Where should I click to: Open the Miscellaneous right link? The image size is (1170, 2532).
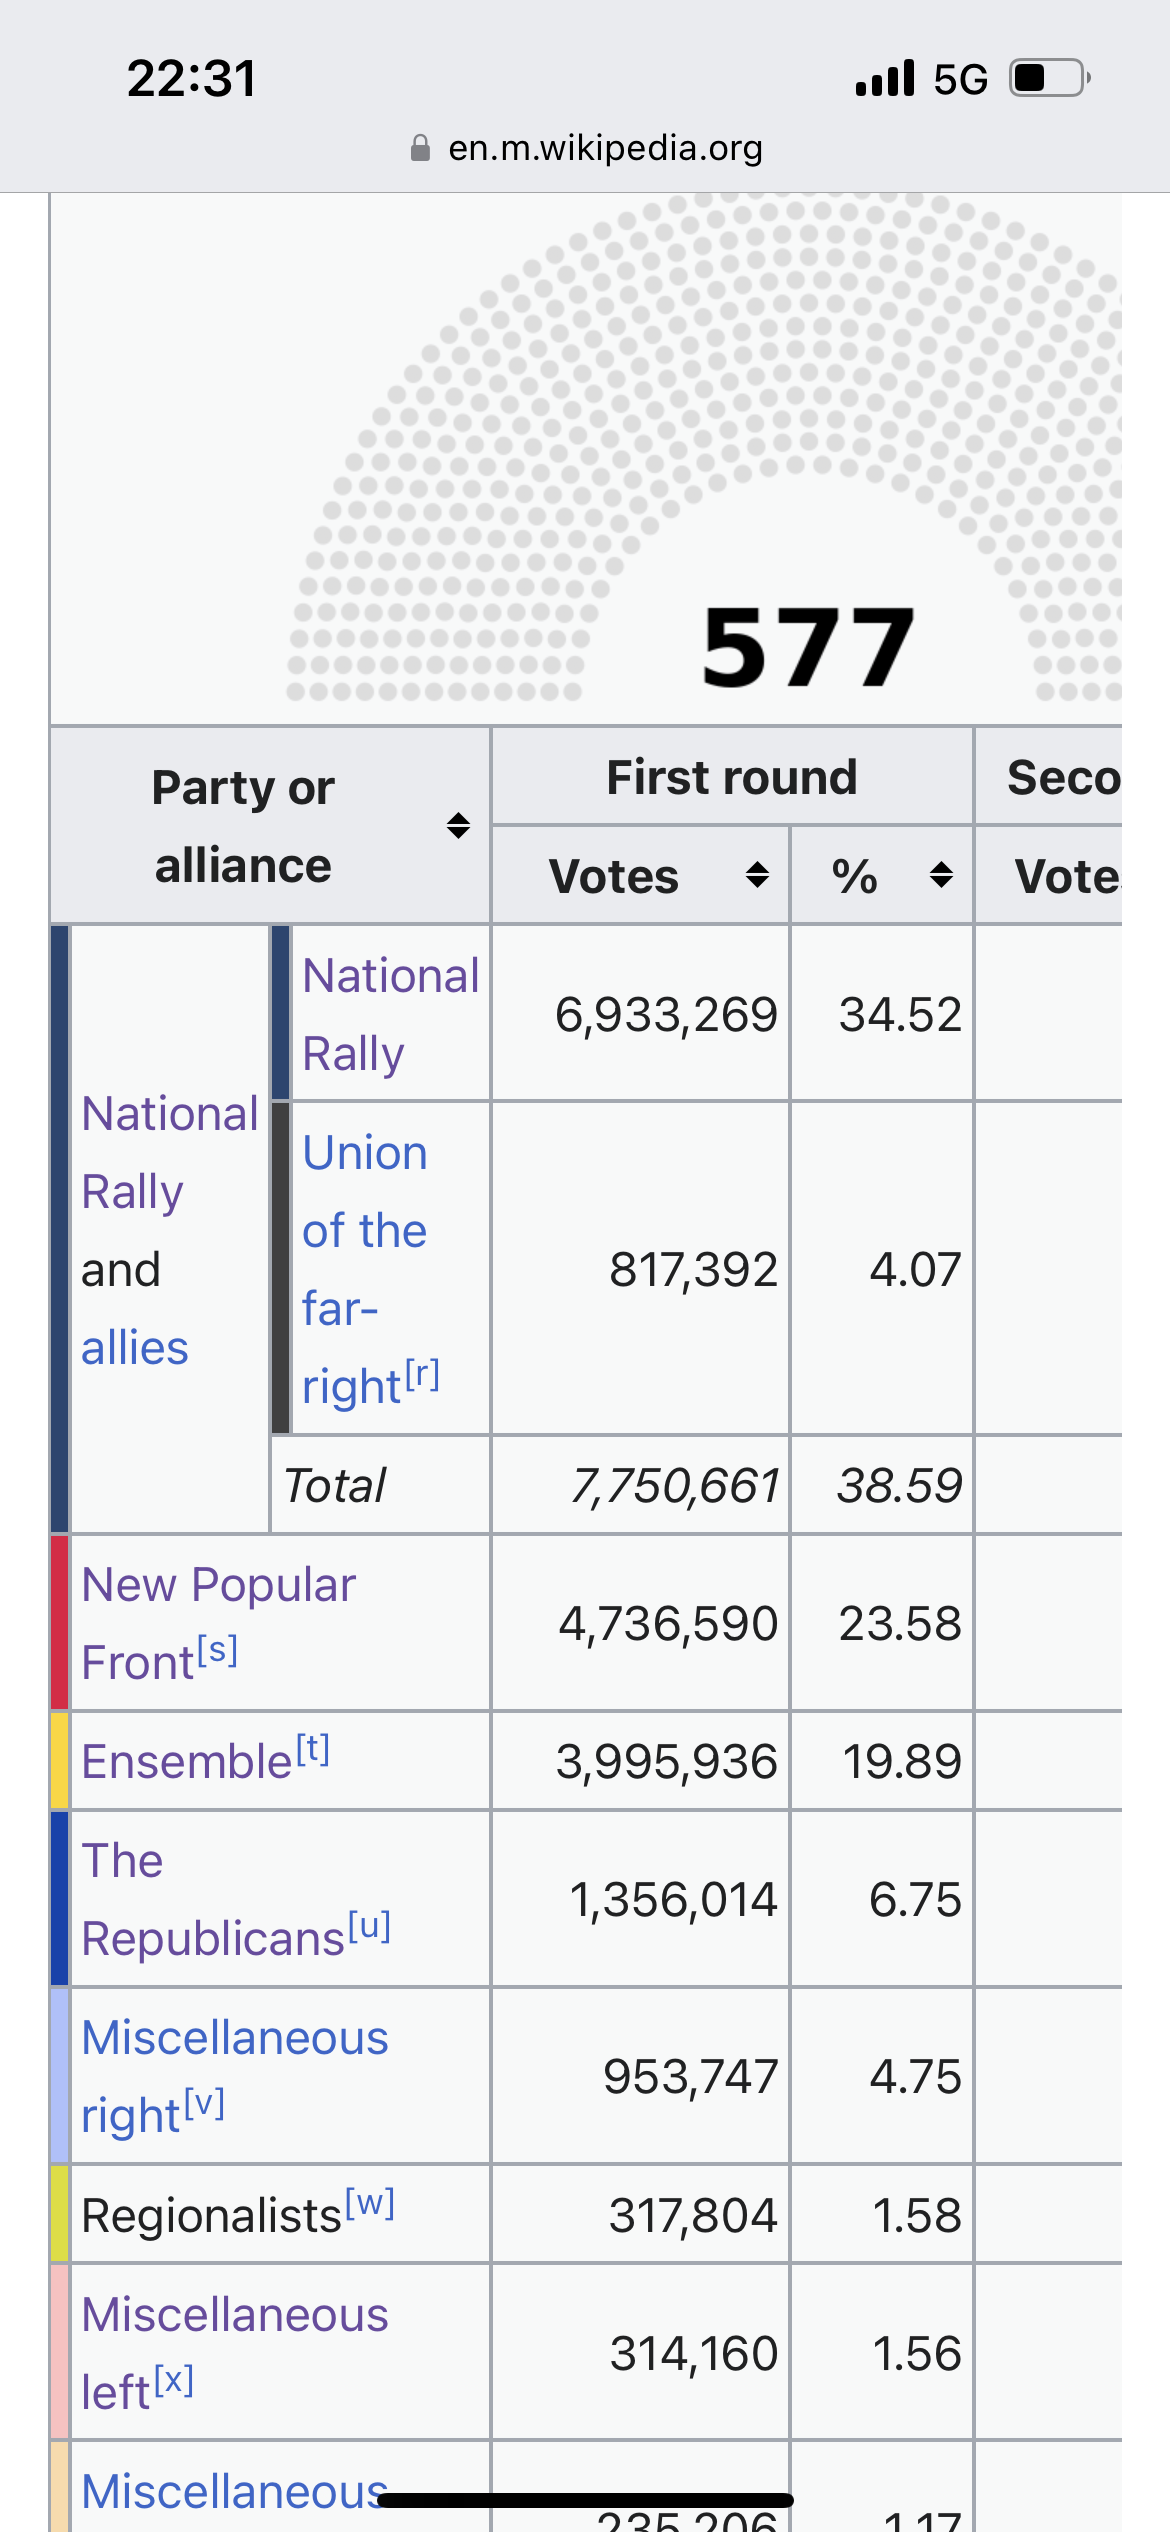tap(234, 2076)
